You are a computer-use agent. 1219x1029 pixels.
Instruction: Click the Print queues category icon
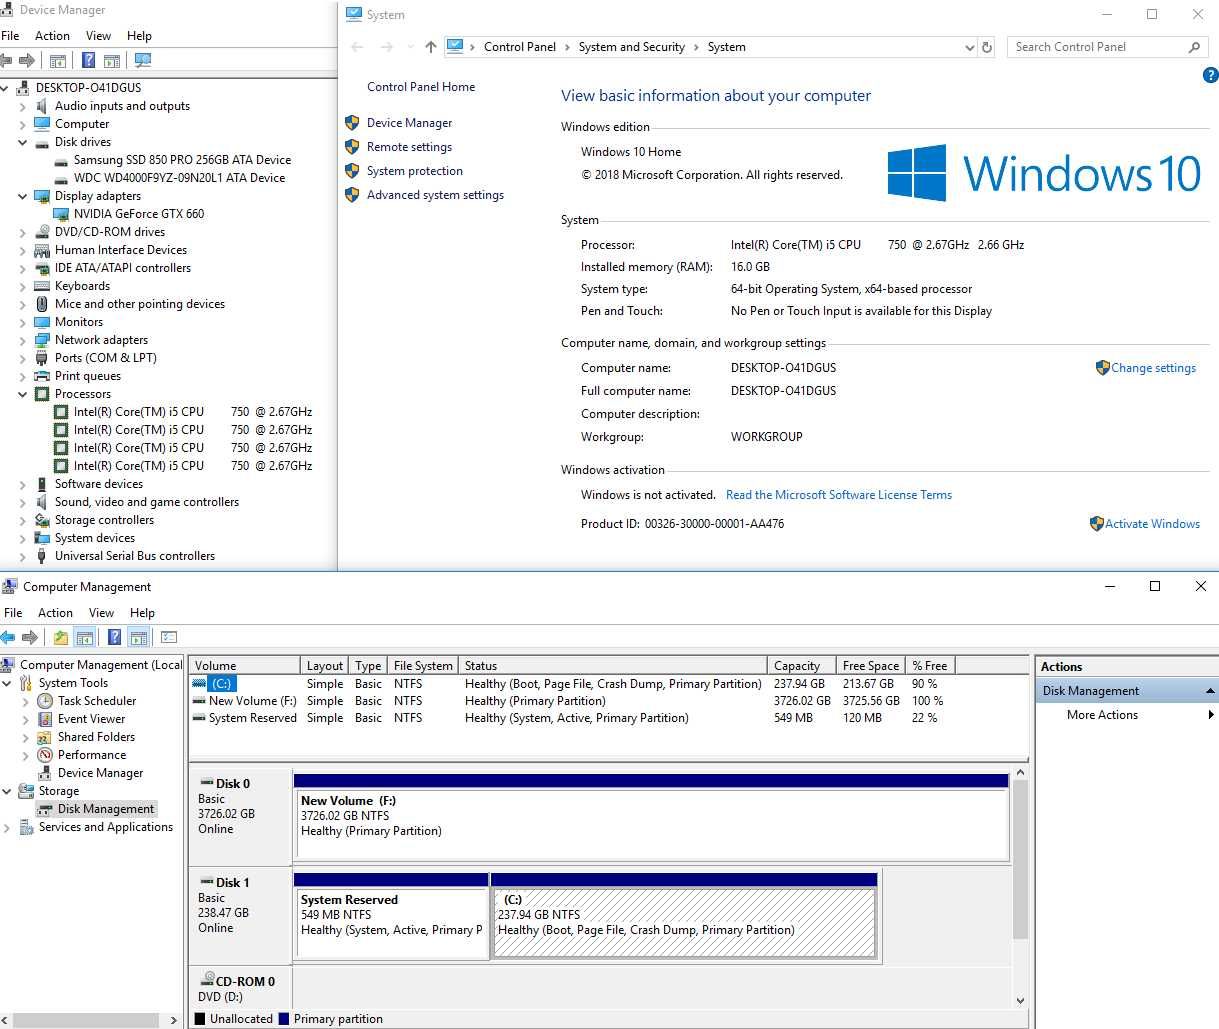point(42,376)
